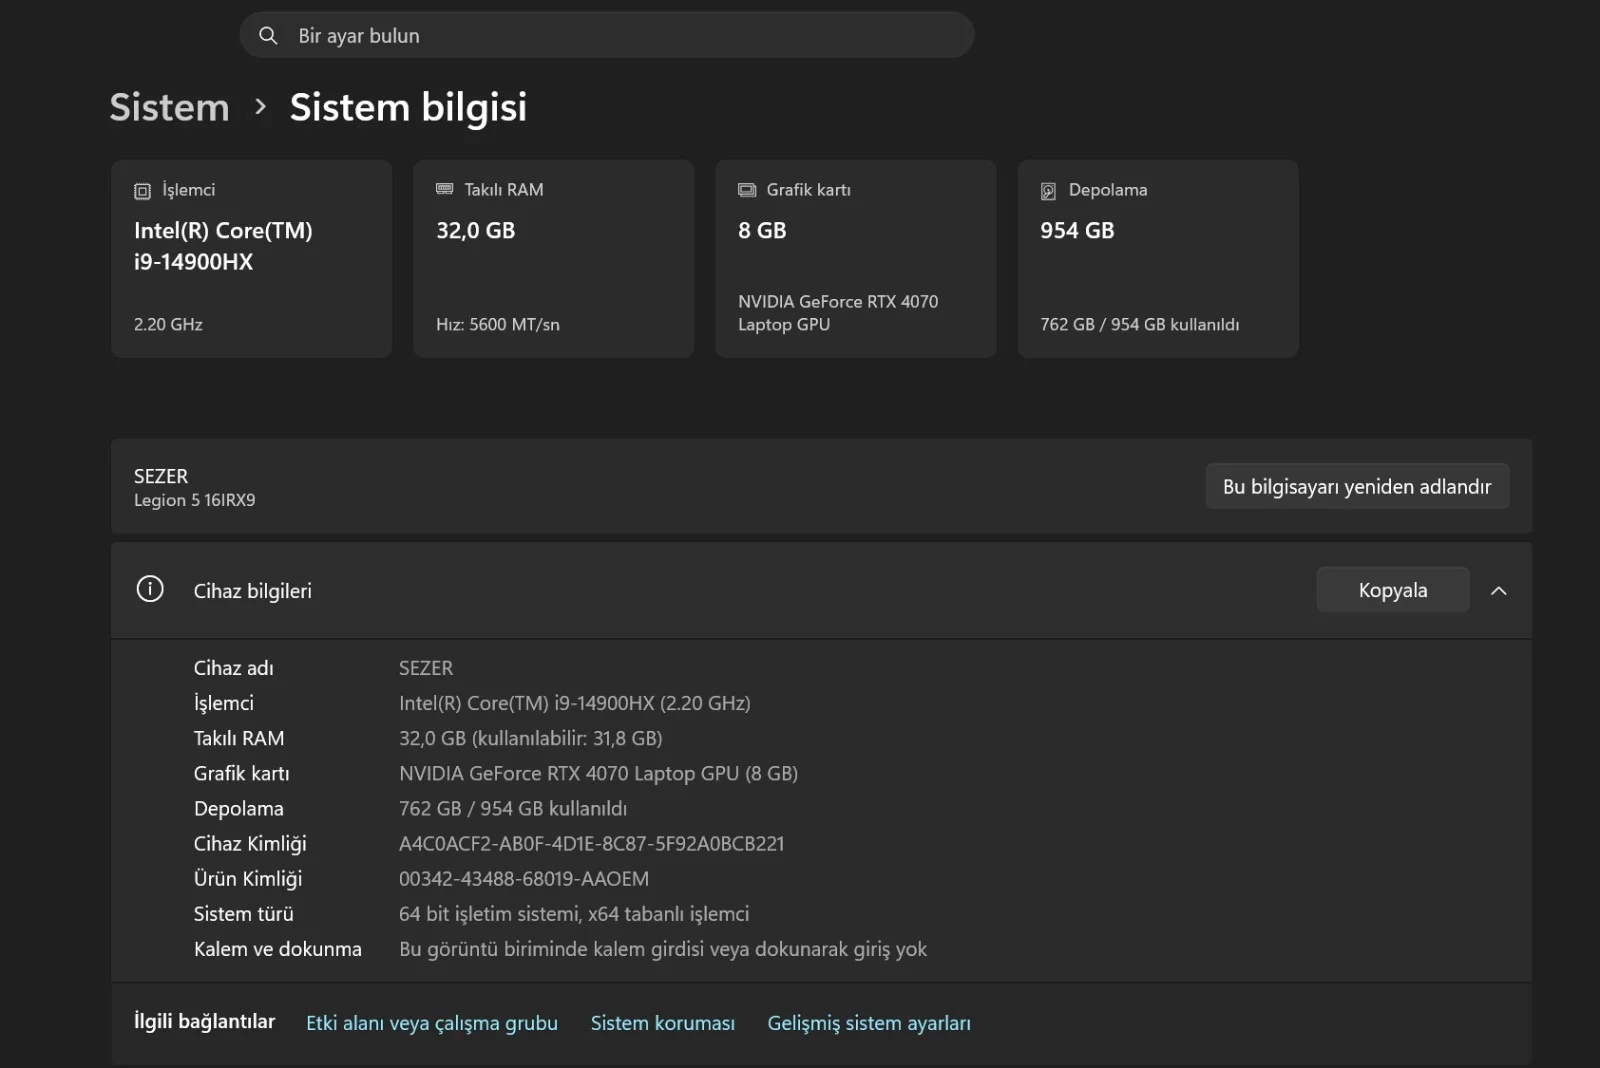Click the '954 GB' storage value

(x=1077, y=230)
